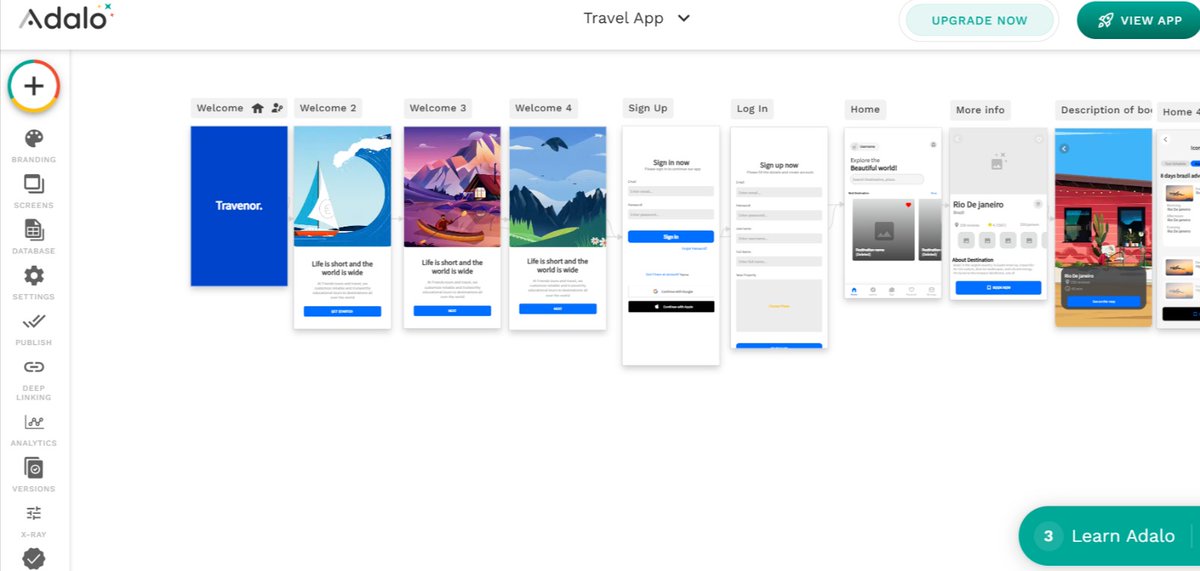Viewport: 1200px width, 571px height.
Task: Click the destination card with the heart
Action: pyautogui.click(x=882, y=229)
